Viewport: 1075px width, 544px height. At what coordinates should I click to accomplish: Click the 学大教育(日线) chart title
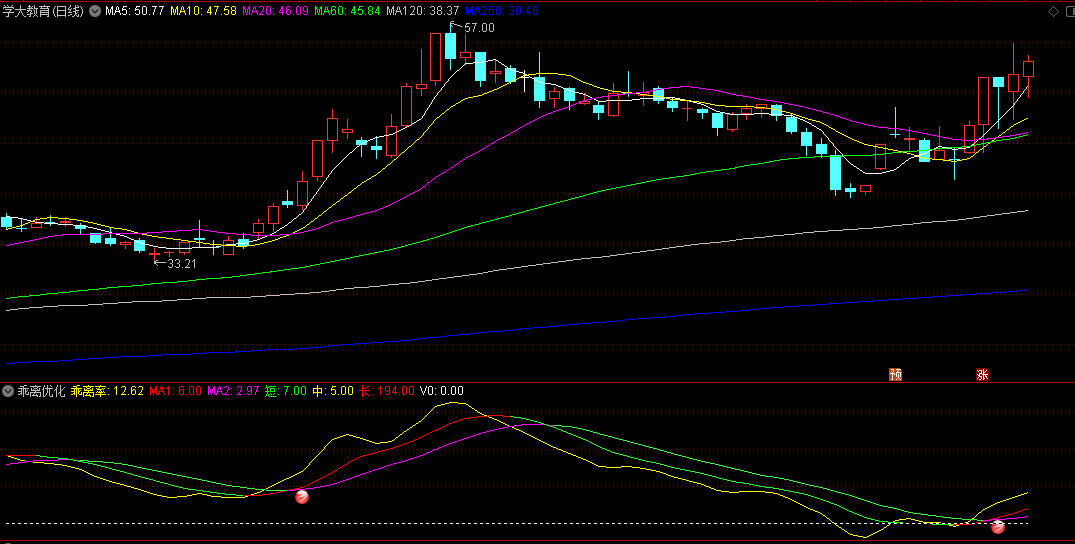(43, 11)
